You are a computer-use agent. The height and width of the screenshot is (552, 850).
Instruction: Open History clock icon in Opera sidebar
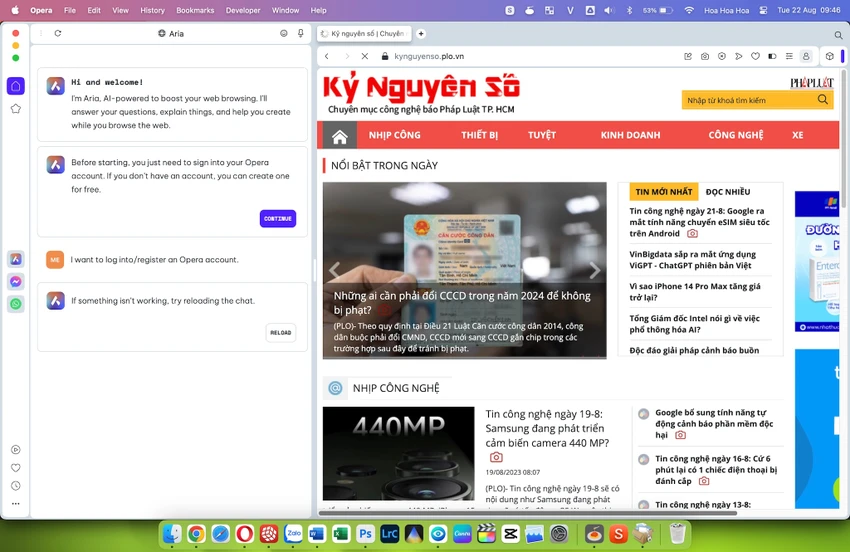16,486
